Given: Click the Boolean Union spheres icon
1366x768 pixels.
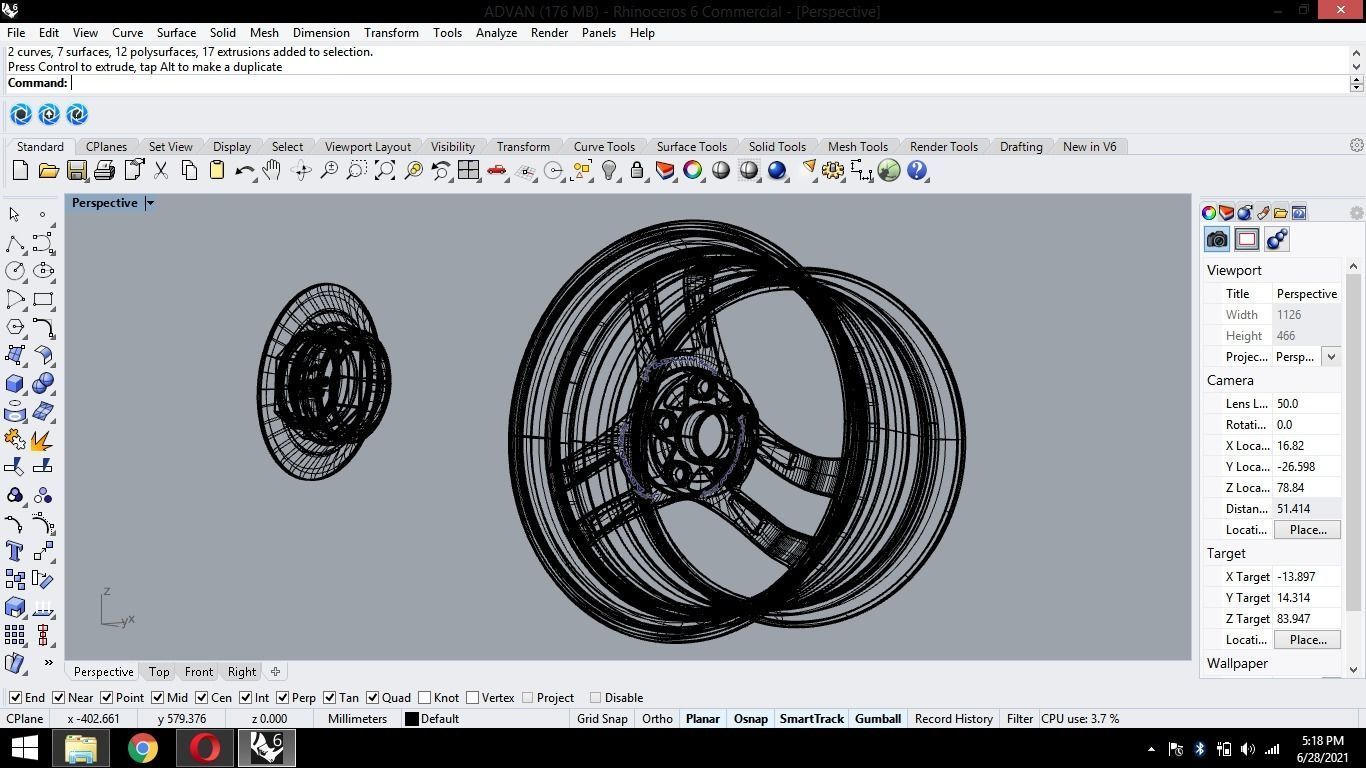Looking at the screenshot, I should (43, 383).
